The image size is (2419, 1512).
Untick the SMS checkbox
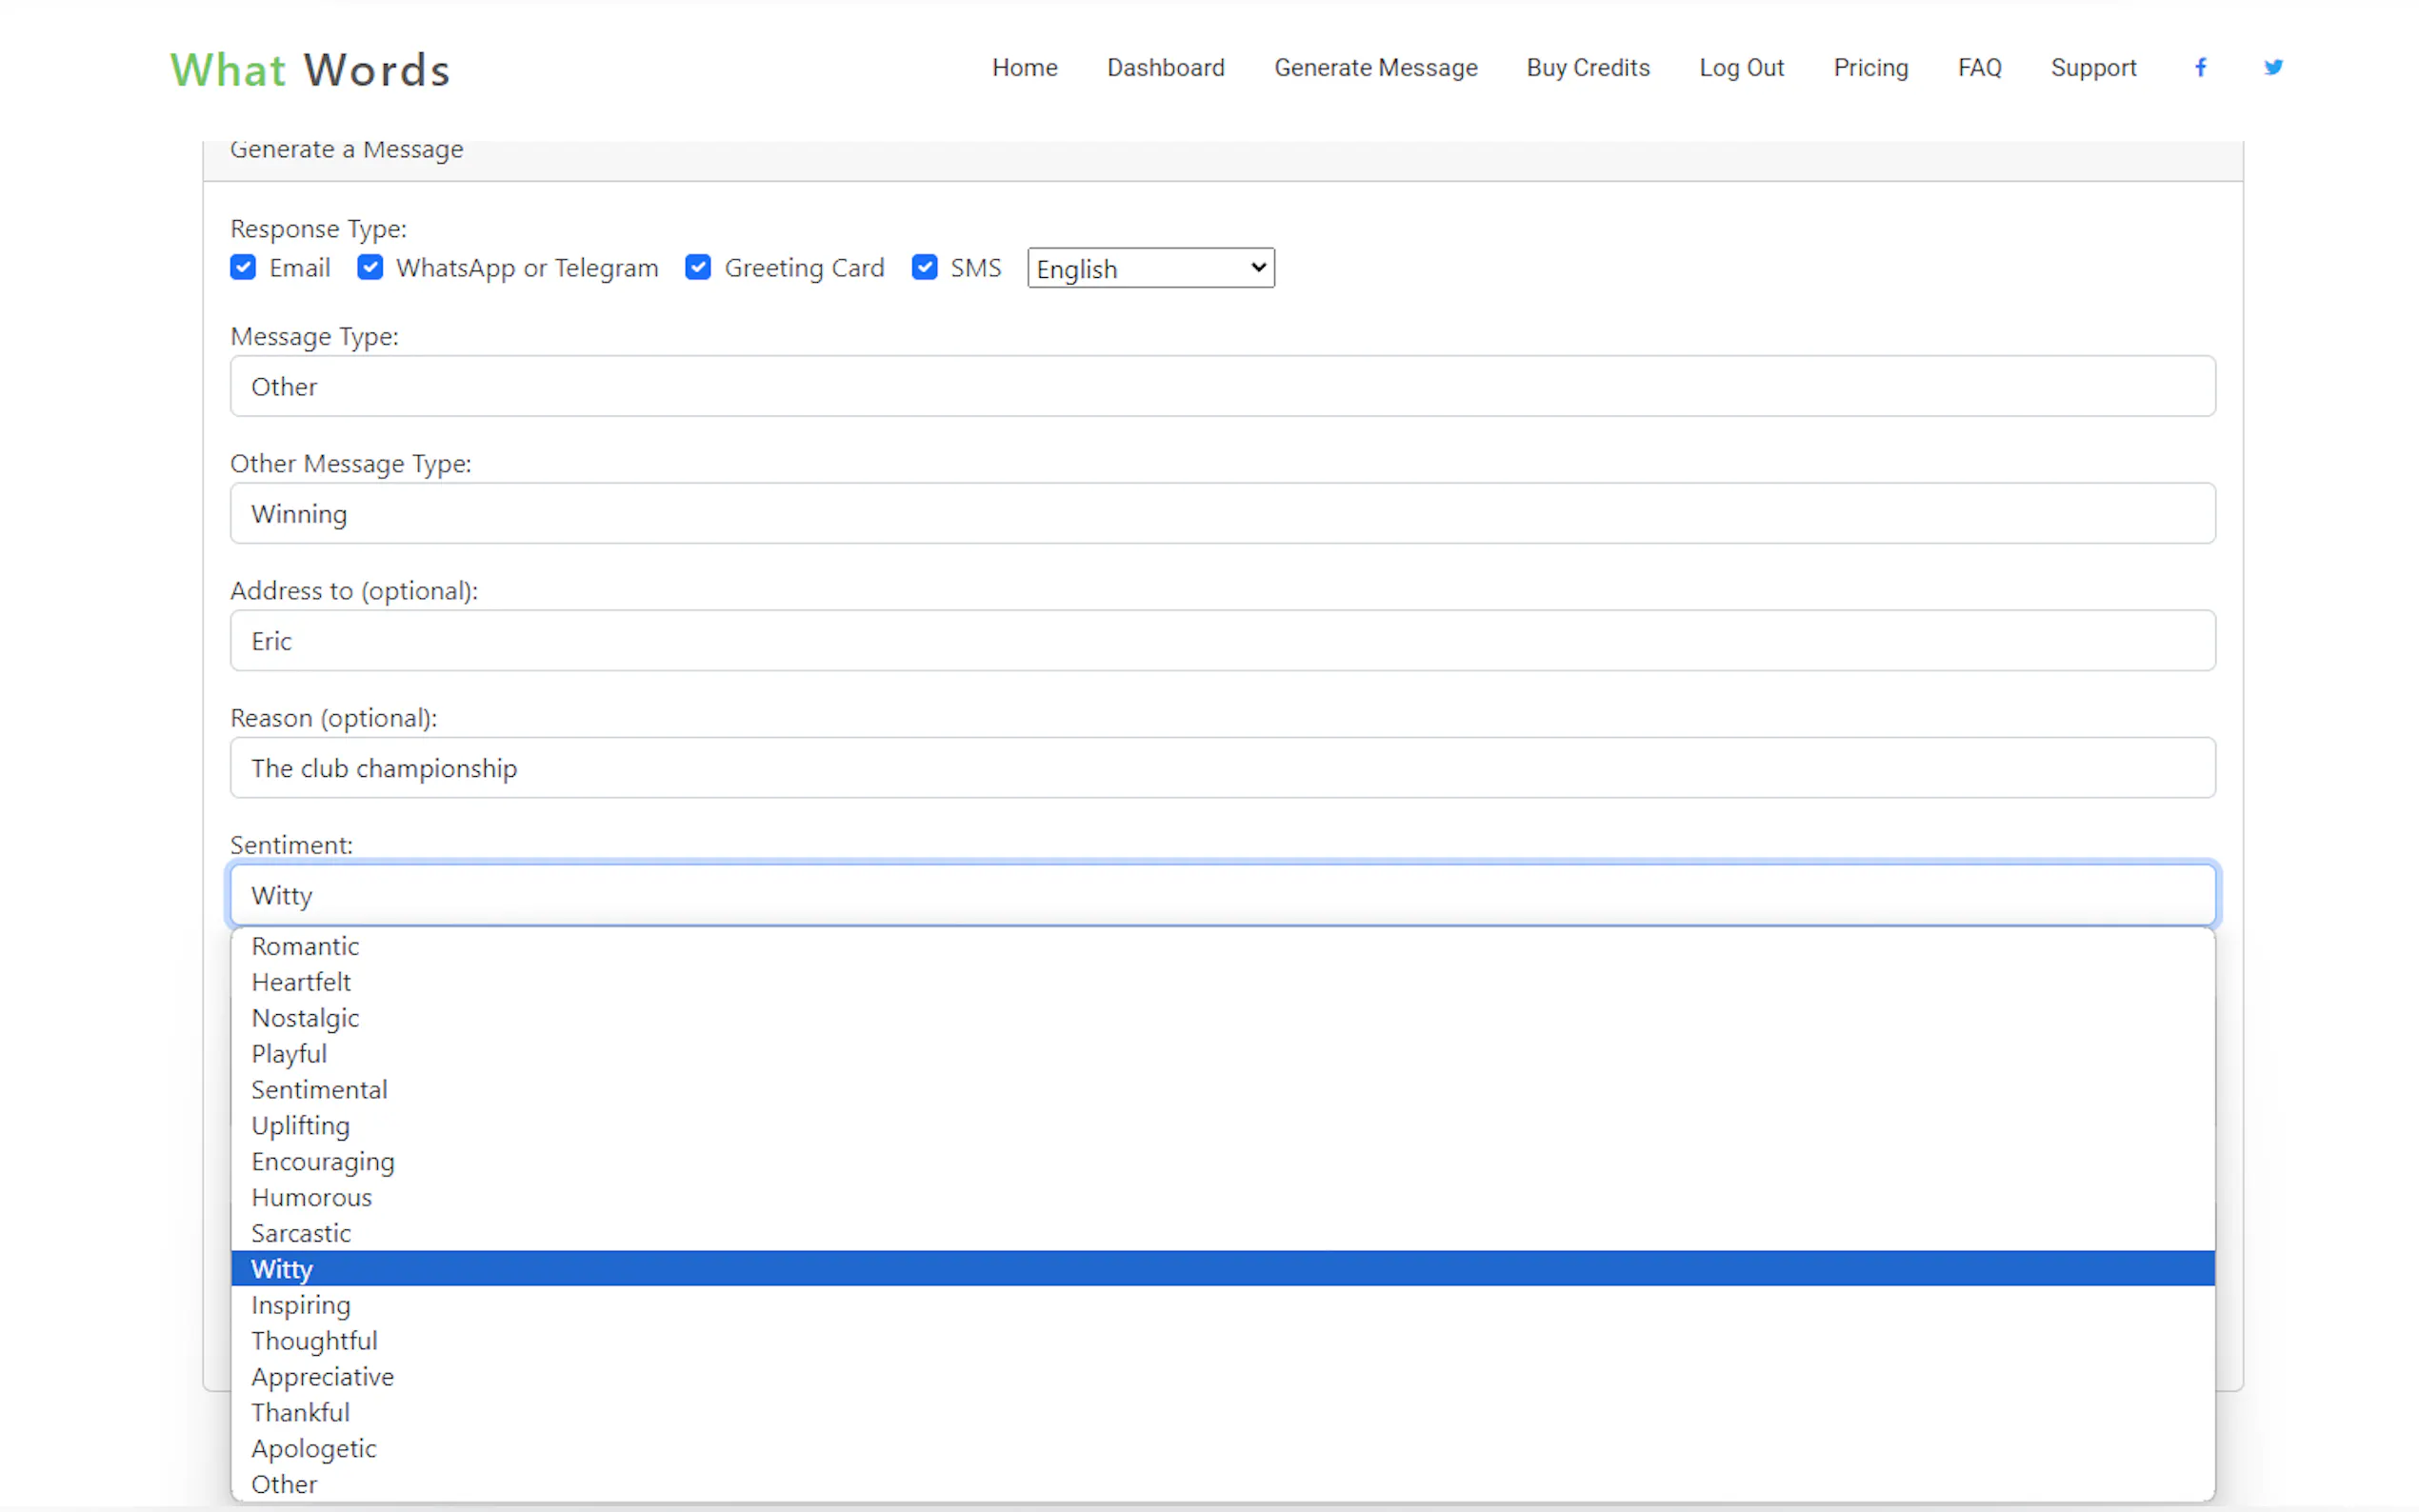point(925,267)
